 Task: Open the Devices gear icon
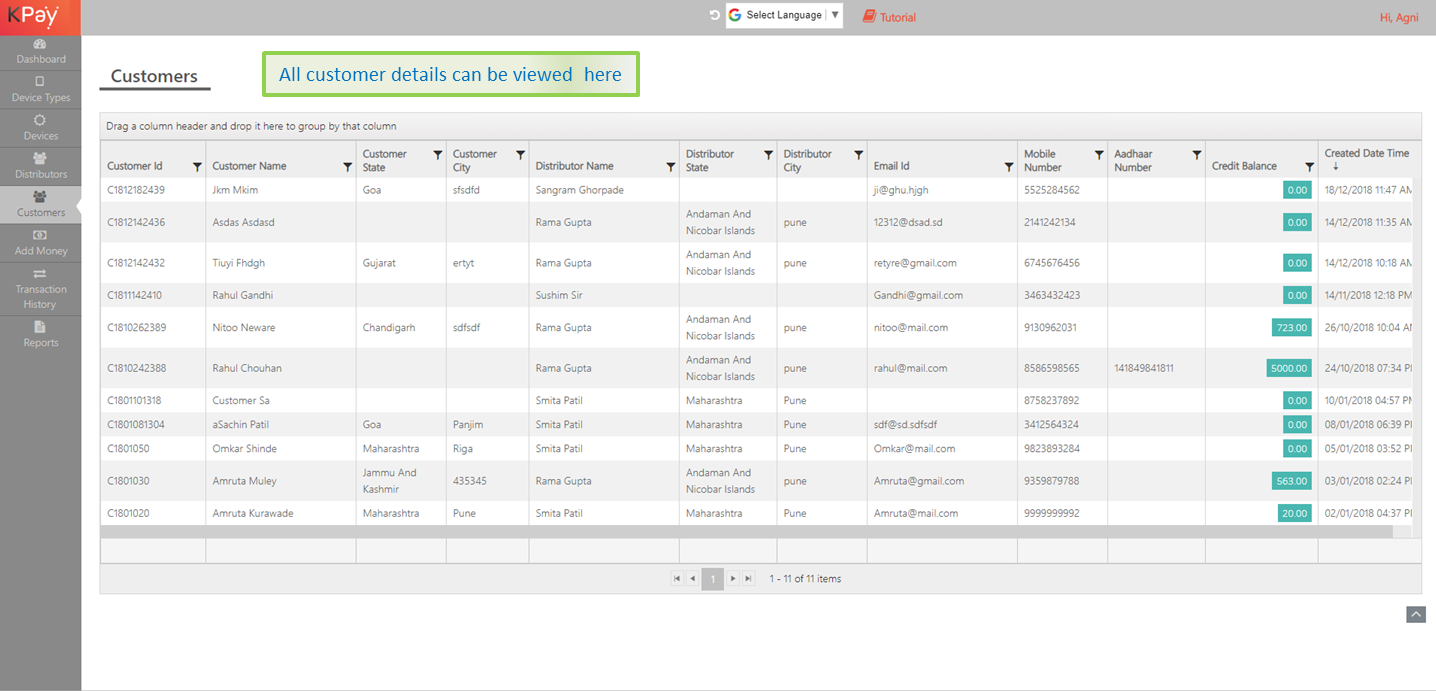tap(40, 121)
